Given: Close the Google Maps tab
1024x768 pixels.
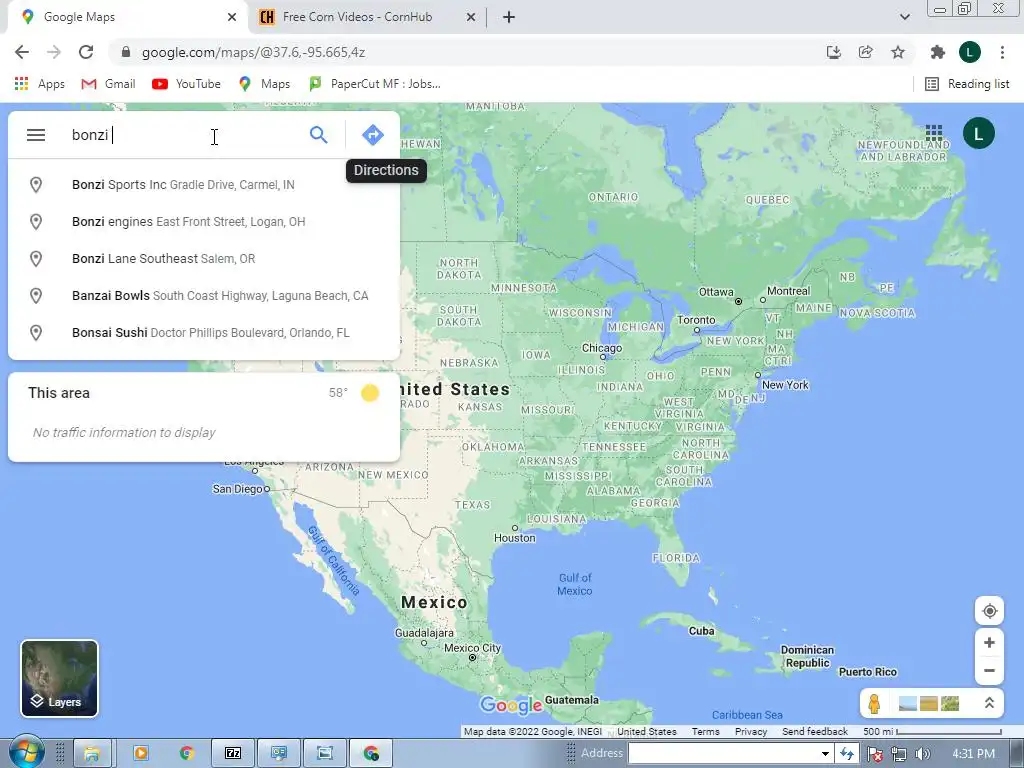Looking at the screenshot, I should click(232, 17).
